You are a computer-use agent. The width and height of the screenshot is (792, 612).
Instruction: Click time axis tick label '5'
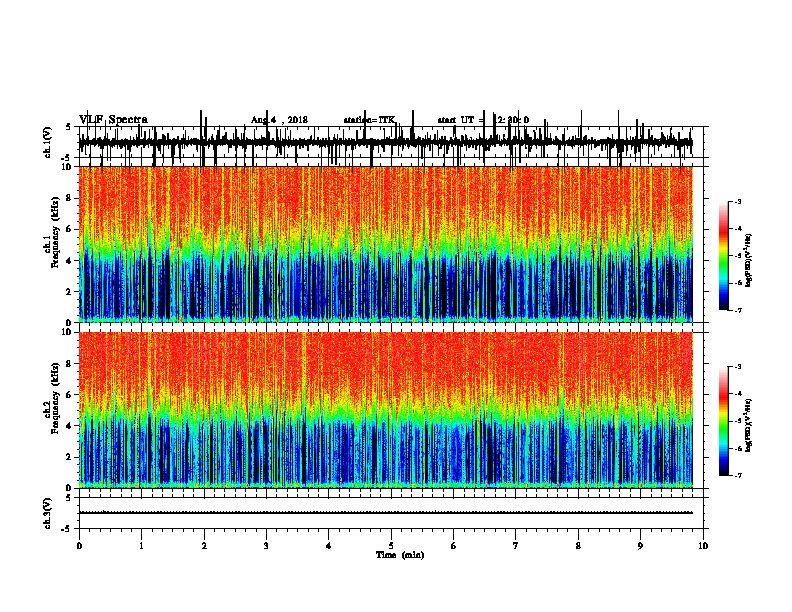click(391, 546)
